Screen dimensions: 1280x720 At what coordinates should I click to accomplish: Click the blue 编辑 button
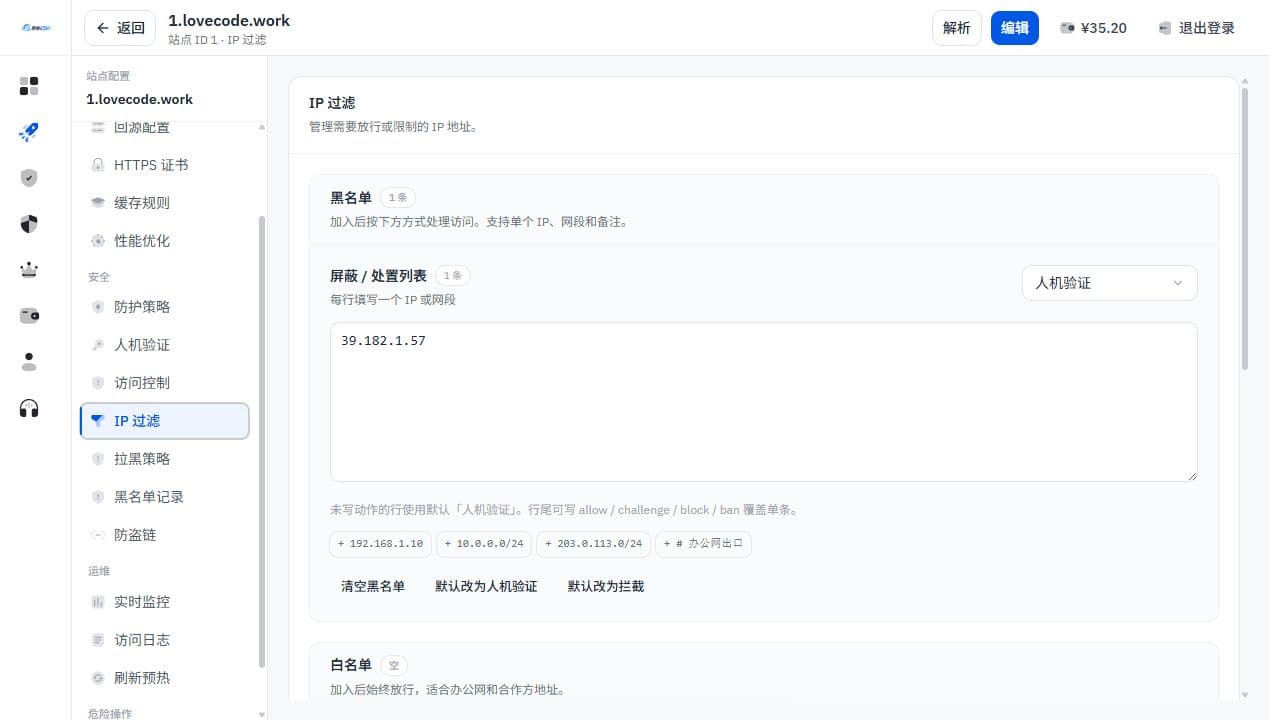(x=1015, y=28)
